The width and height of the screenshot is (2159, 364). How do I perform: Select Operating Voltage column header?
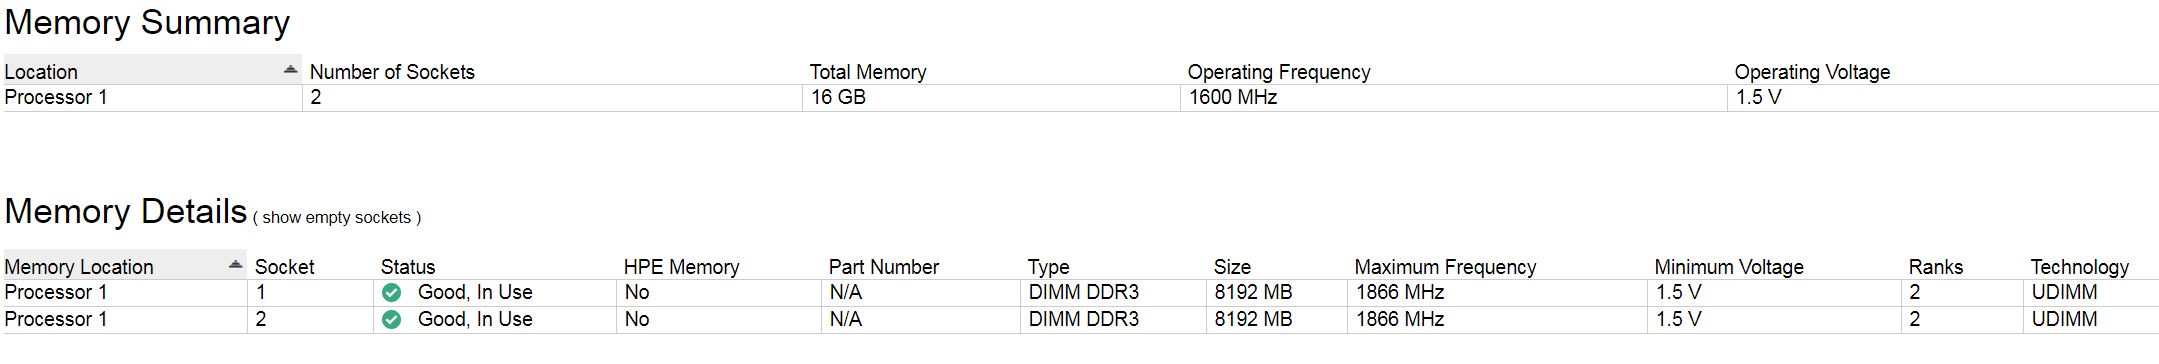pyautogui.click(x=1812, y=72)
